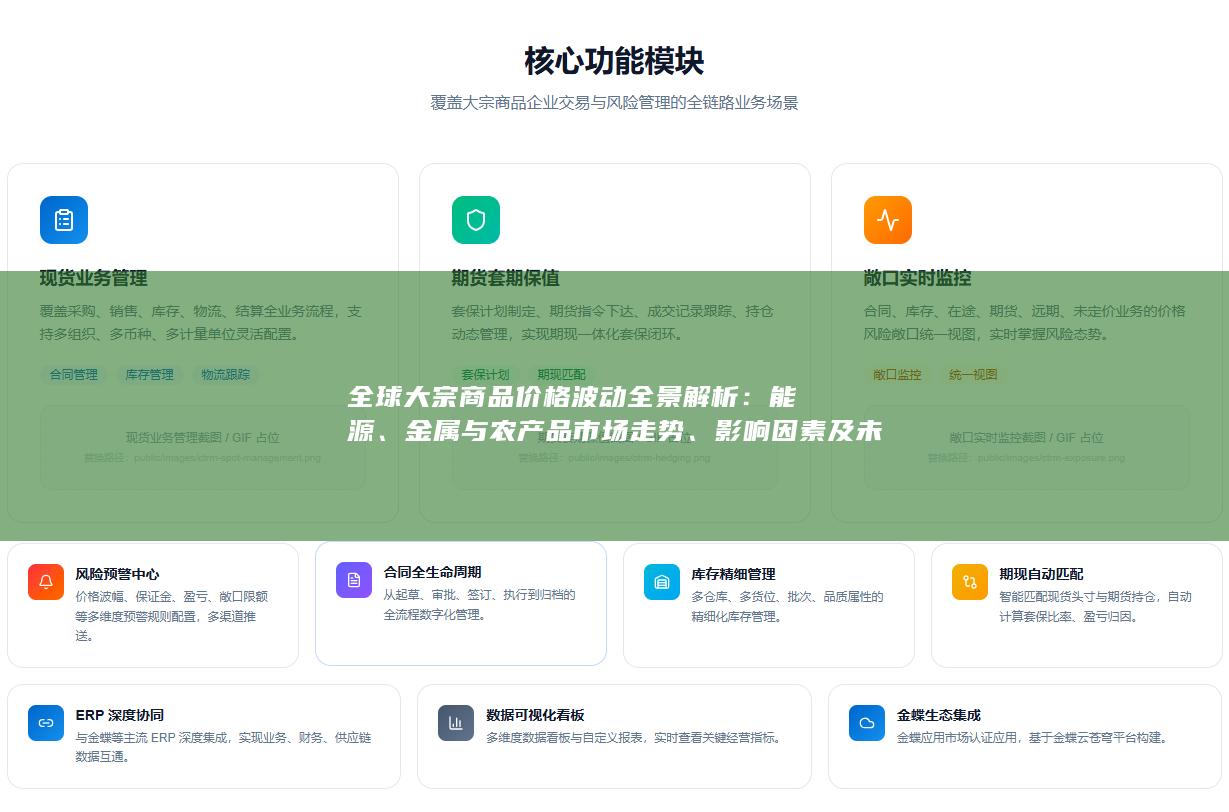Click the 数据可视化看板 title
This screenshot has width=1229, height=812.
tap(535, 715)
